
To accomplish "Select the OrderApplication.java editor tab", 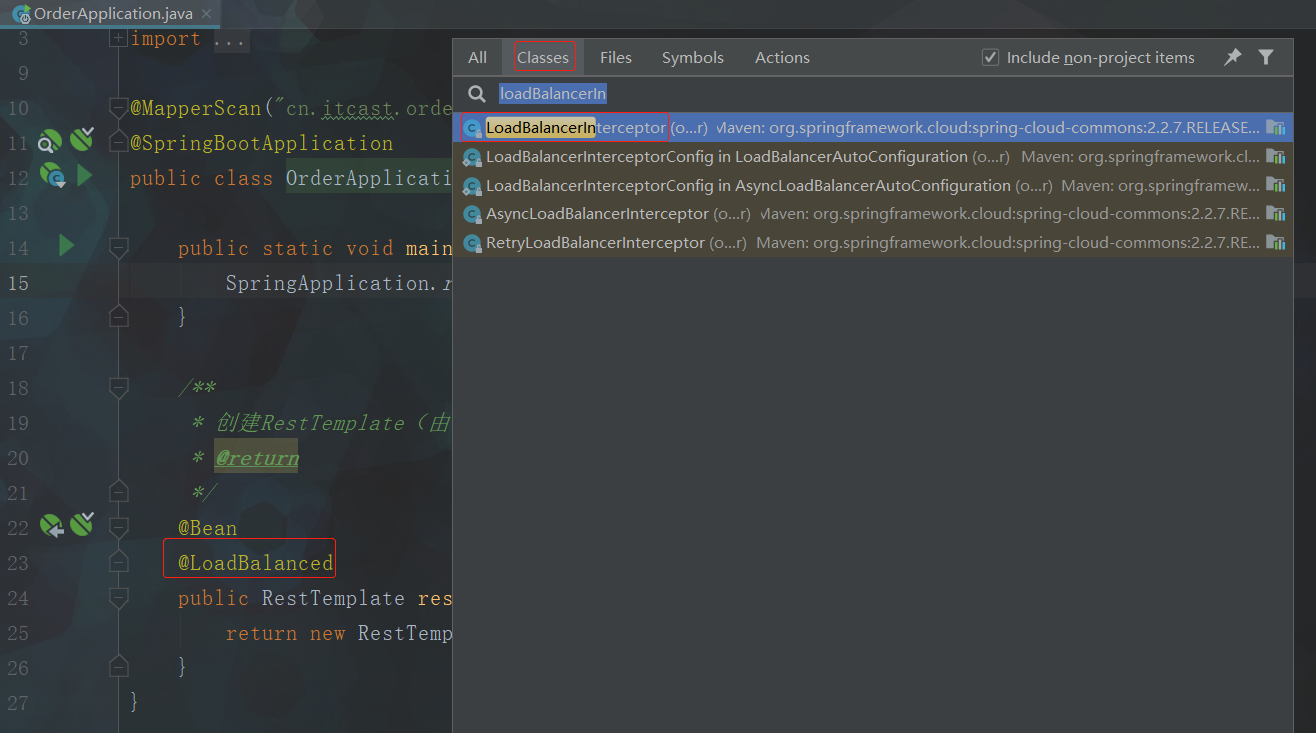I will [x=108, y=14].
